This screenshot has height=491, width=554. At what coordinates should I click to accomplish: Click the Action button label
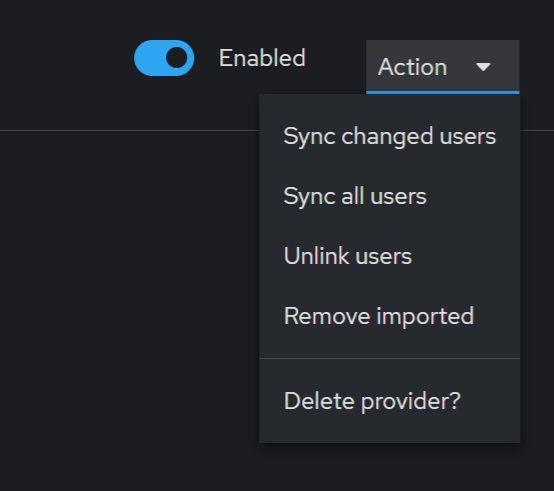point(412,67)
